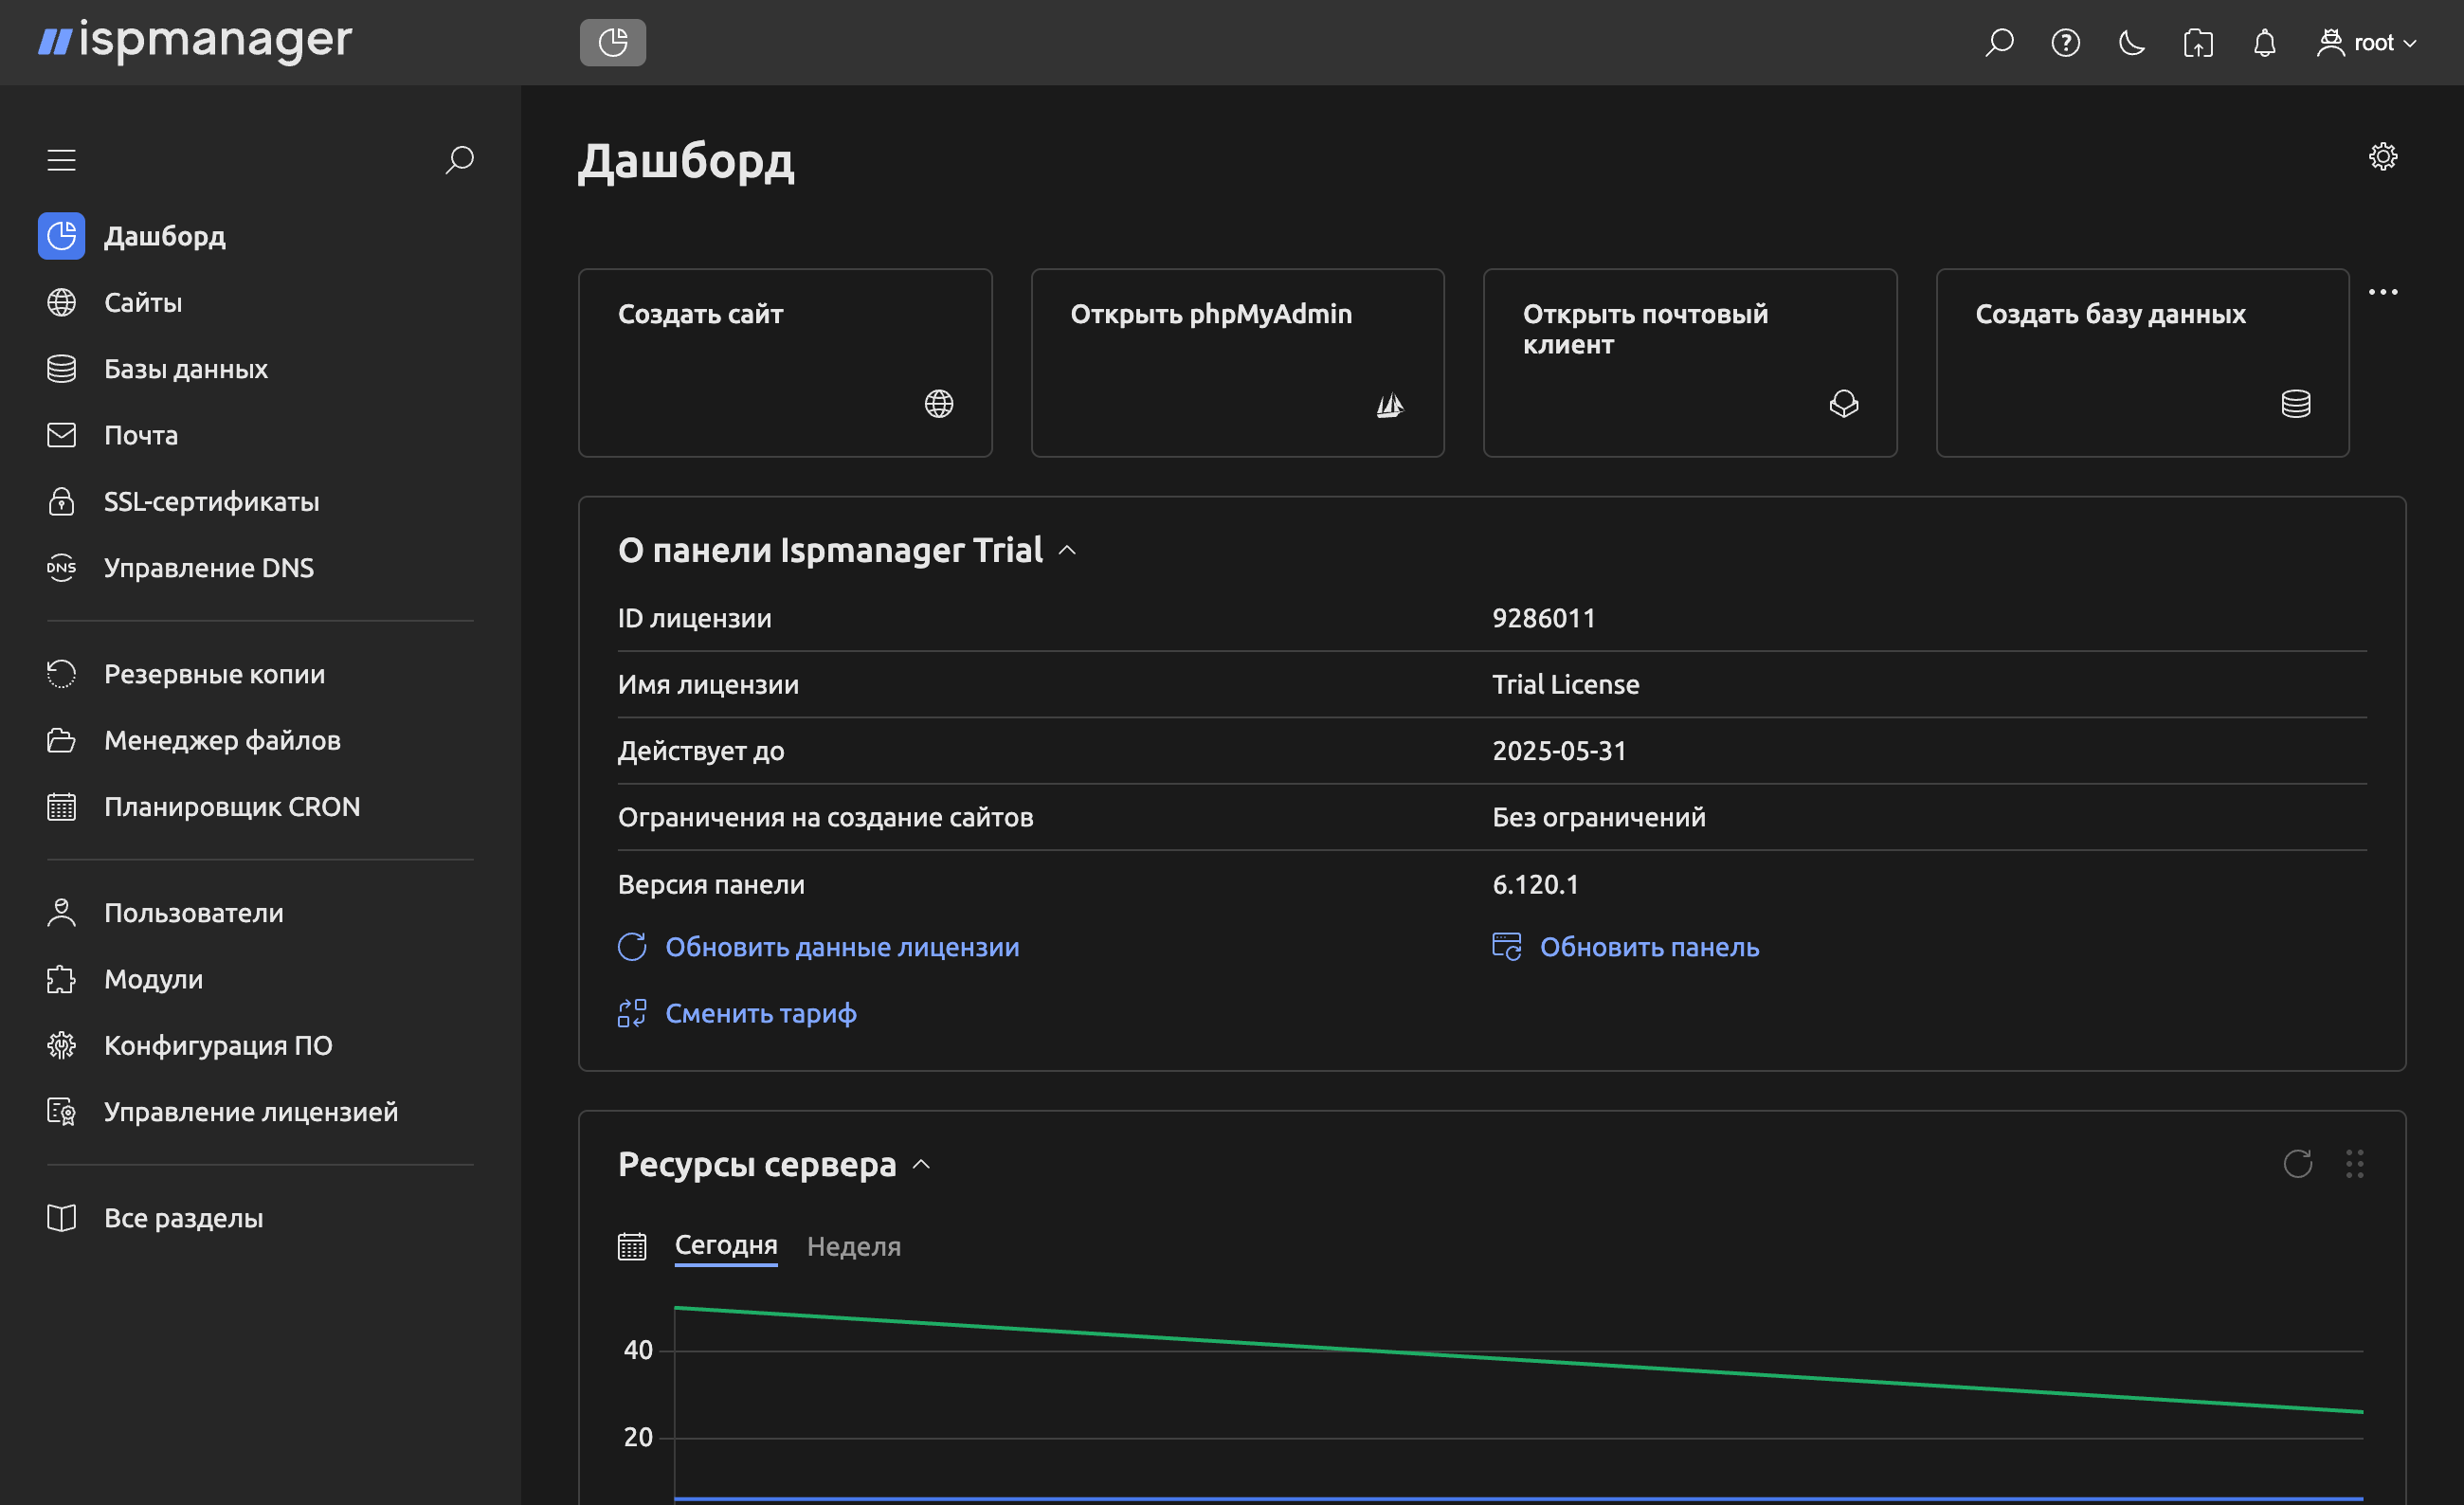This screenshot has height=1505, width=2464.
Task: Click the Ресурсы сервера drag-handle dots
Action: [x=2355, y=1164]
